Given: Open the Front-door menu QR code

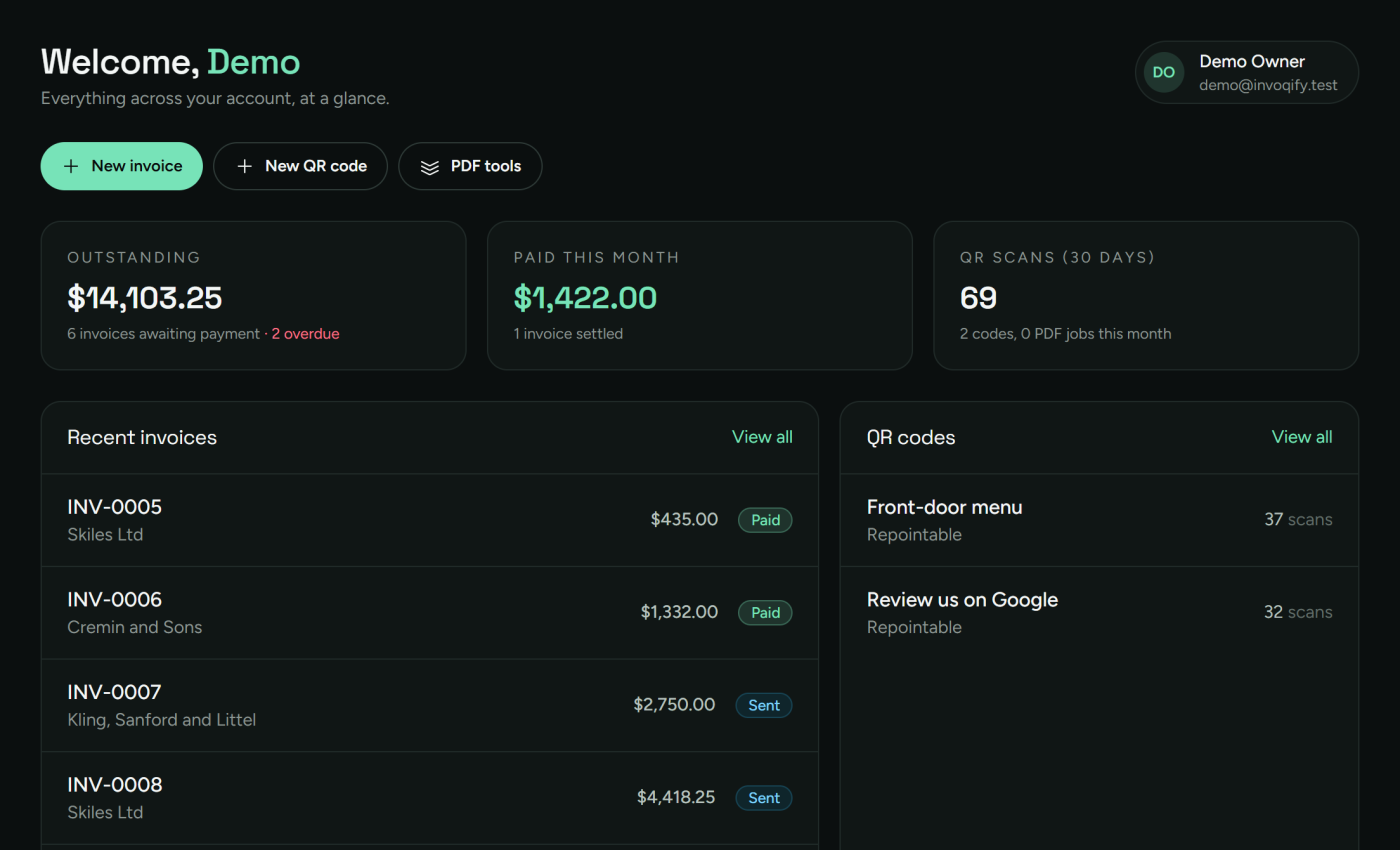Looking at the screenshot, I should (x=1099, y=520).
